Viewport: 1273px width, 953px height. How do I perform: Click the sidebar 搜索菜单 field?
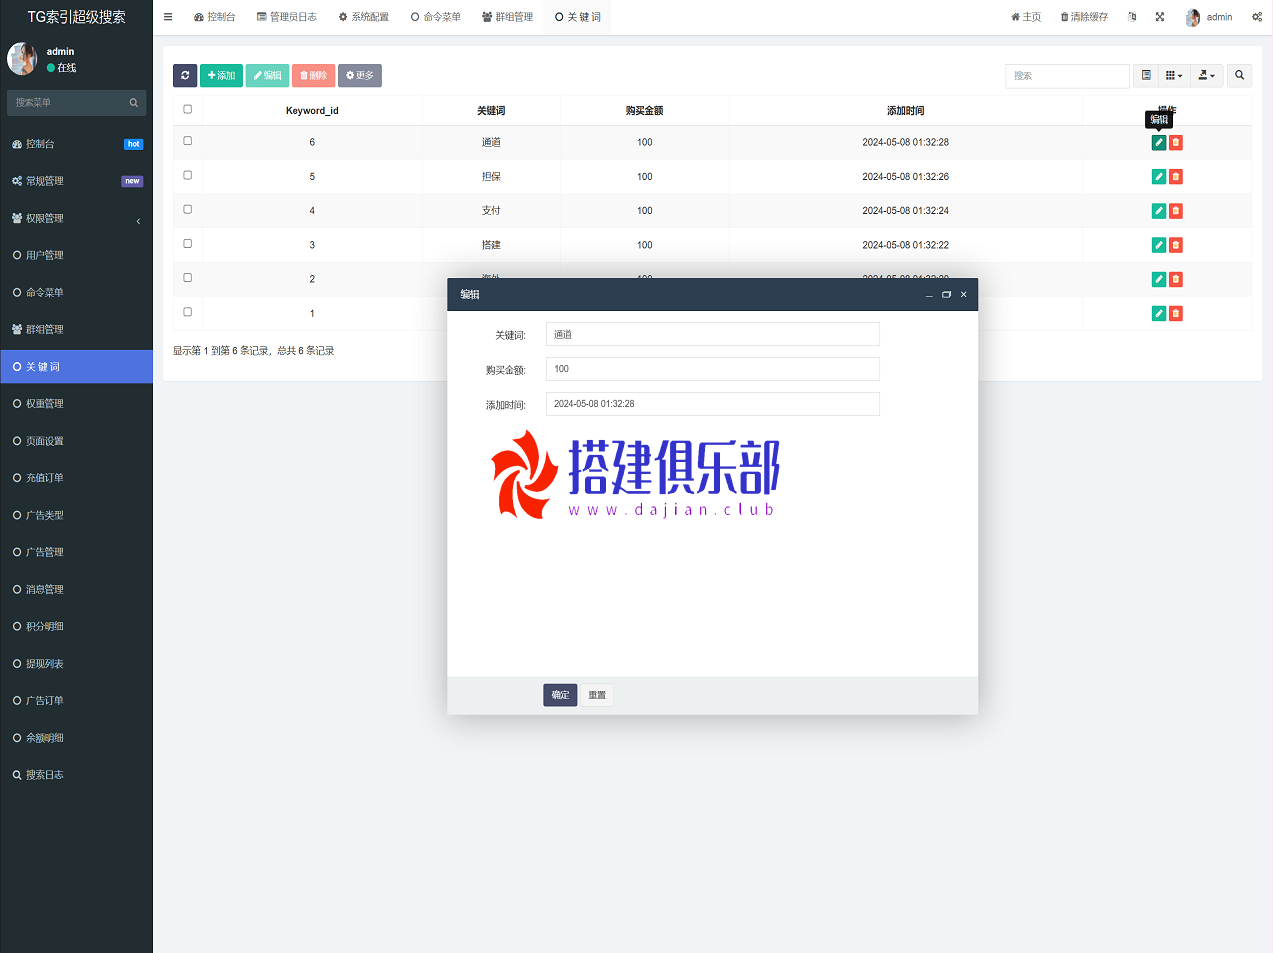click(66, 102)
